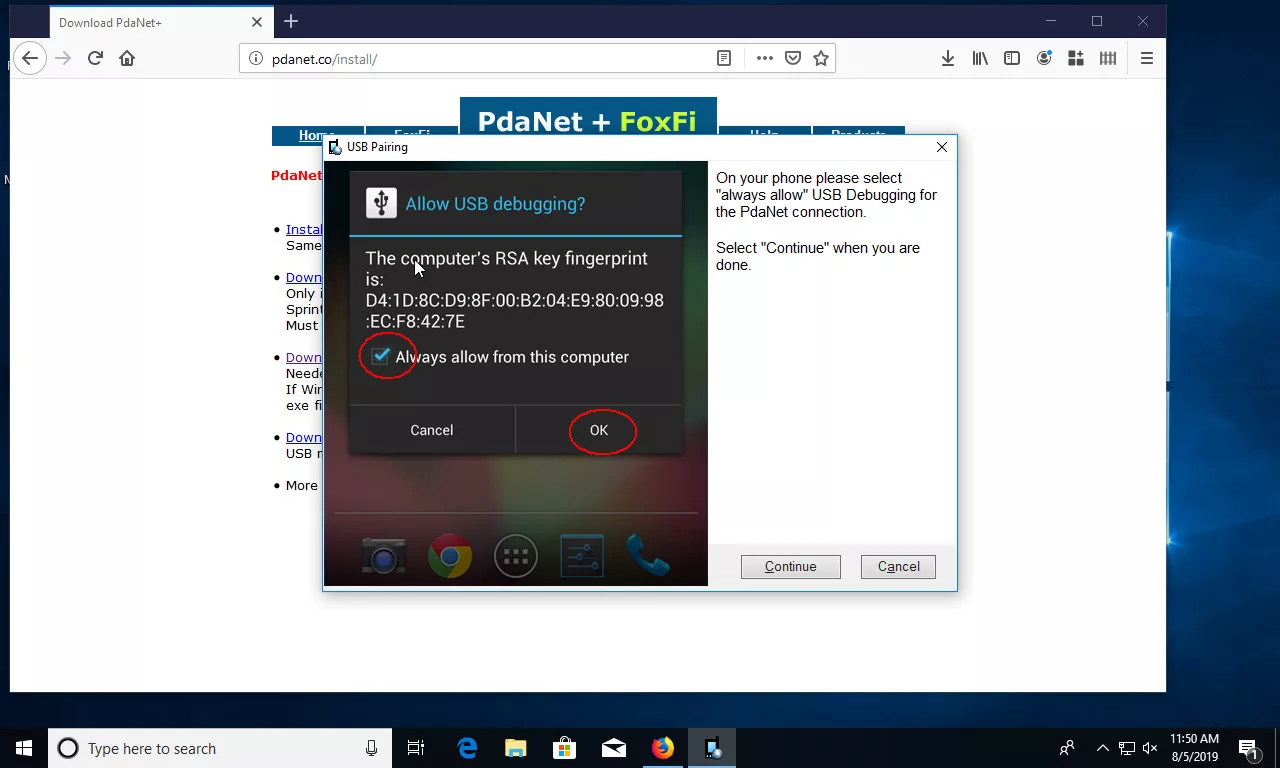This screenshot has width=1280, height=768.
Task: Open People icon in system tray
Action: (x=1067, y=748)
